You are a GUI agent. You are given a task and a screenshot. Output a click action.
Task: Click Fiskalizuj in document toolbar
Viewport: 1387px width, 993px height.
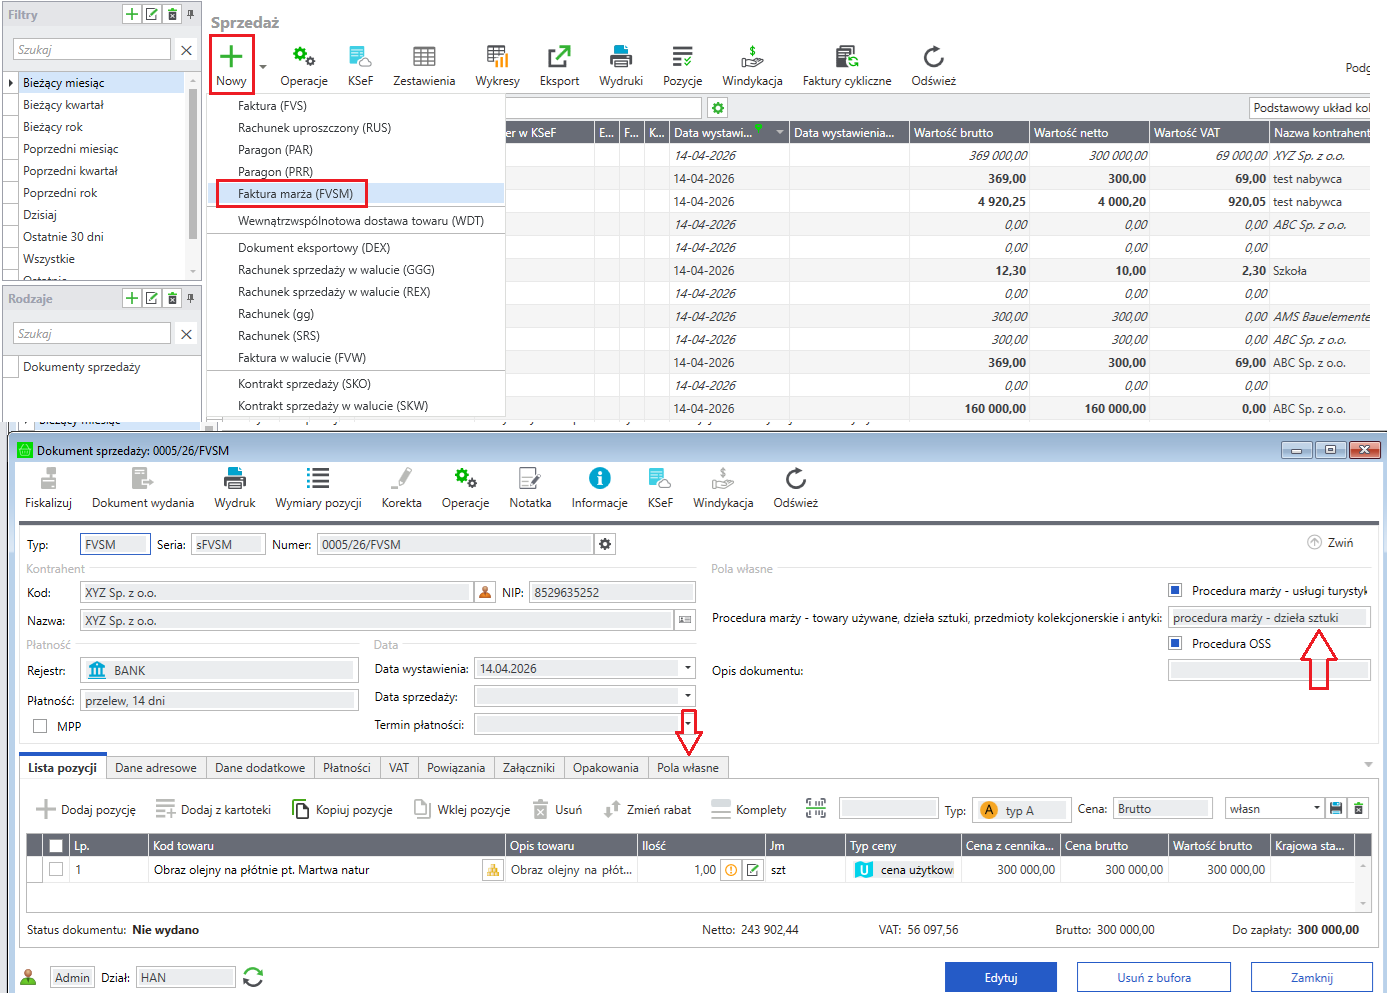[x=48, y=479]
